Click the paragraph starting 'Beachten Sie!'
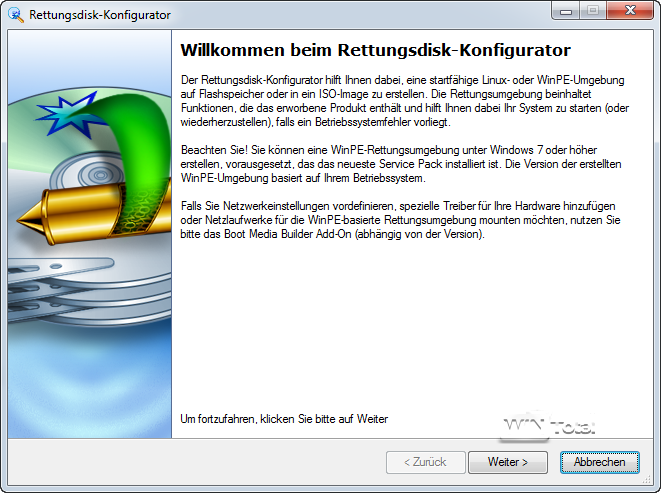 (401, 164)
